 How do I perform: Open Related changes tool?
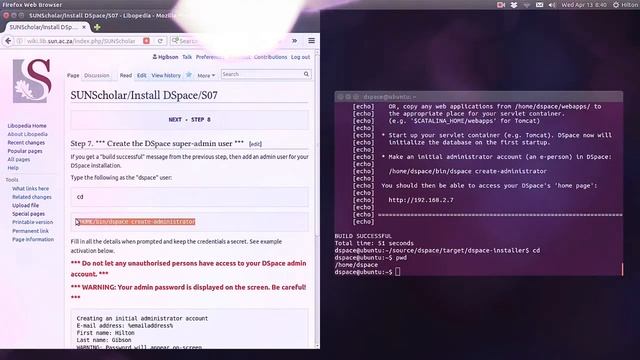point(32,197)
